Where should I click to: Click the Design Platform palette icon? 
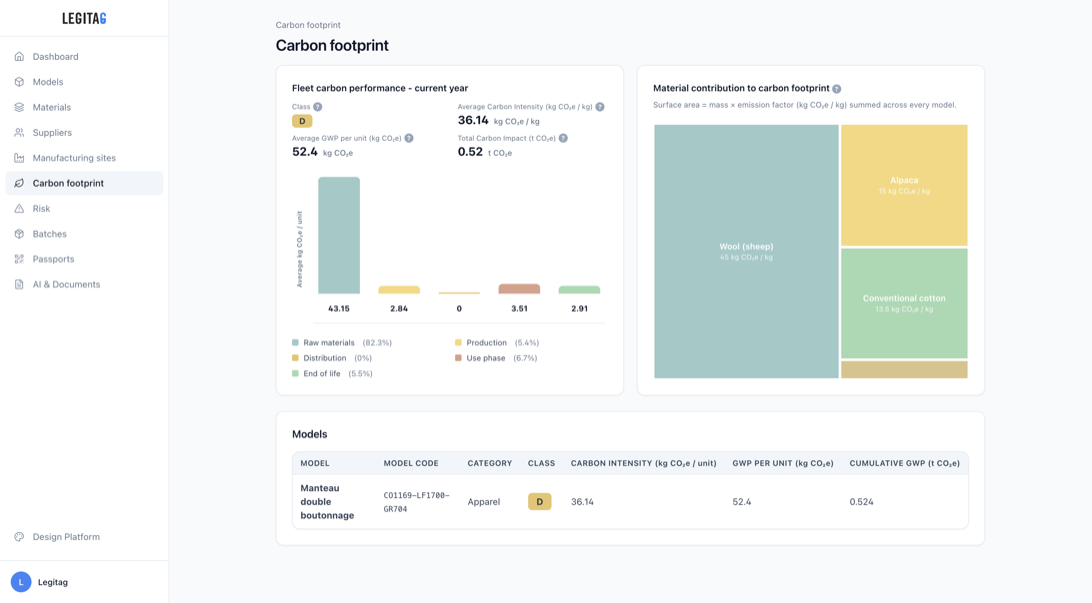19,537
